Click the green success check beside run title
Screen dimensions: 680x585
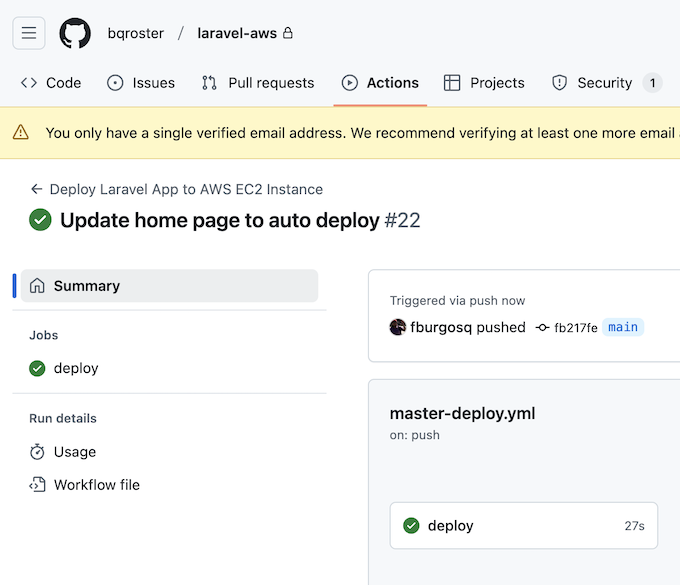pyautogui.click(x=40, y=220)
